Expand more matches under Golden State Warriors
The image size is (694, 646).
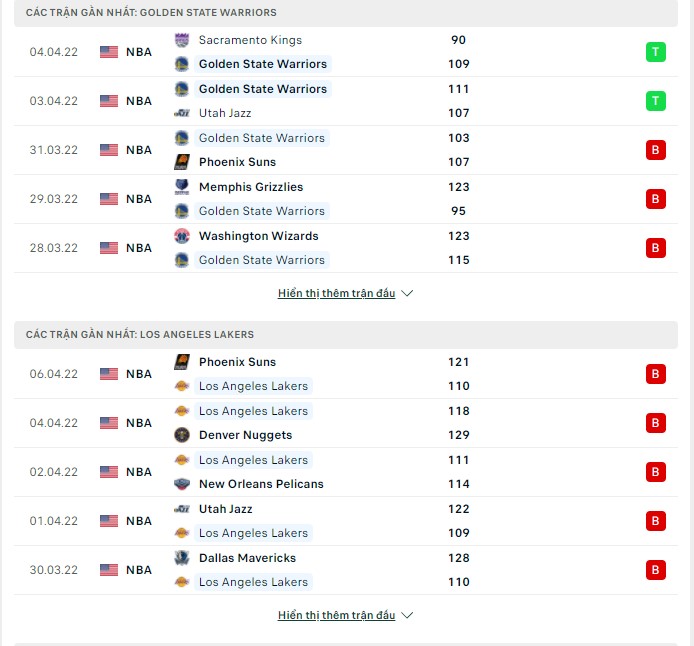click(337, 294)
